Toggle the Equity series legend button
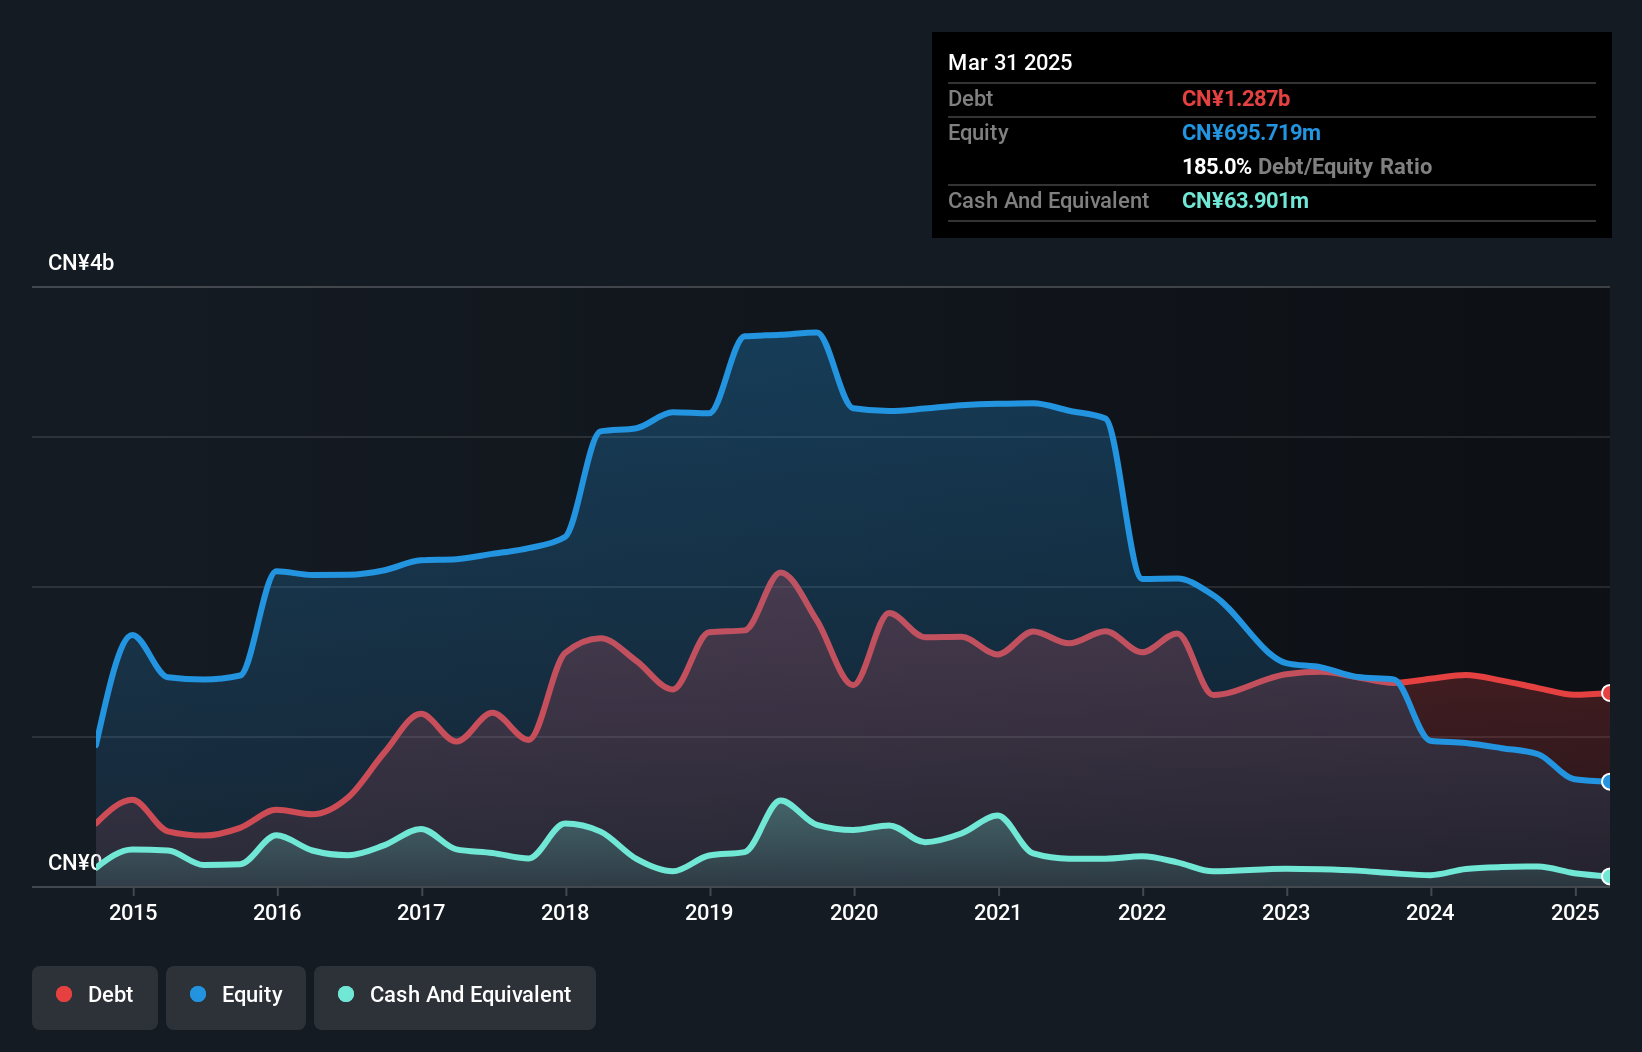1642x1052 pixels. coord(236,997)
